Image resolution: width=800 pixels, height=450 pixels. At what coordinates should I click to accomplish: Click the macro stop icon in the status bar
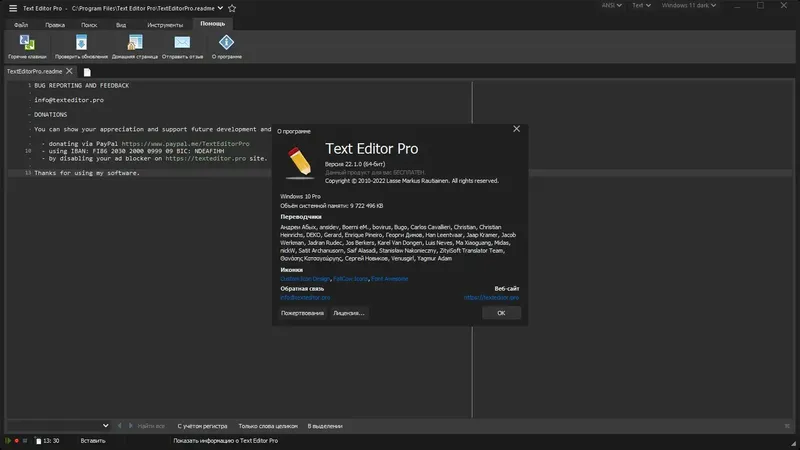coord(24,440)
